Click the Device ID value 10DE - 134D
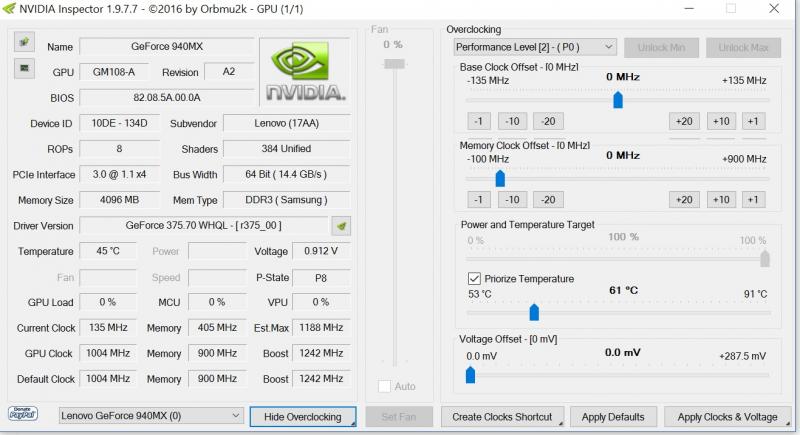This screenshot has height=435, width=800. [119, 123]
